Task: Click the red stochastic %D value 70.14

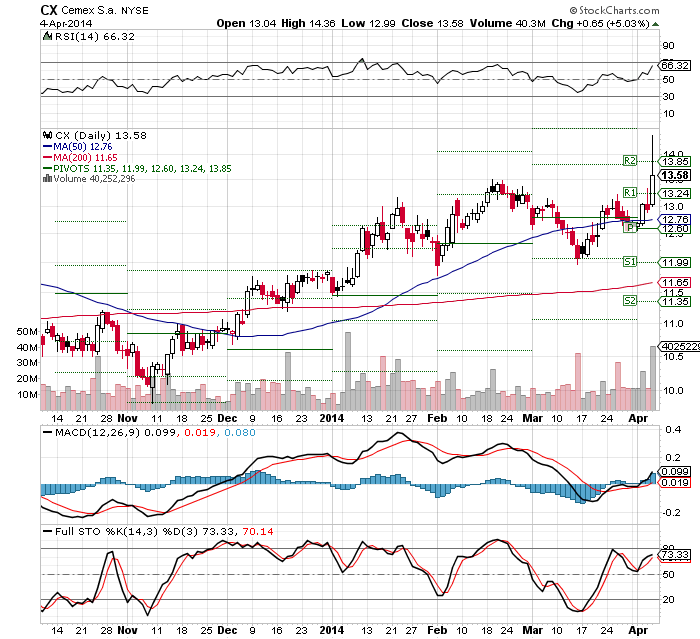Action: click(x=258, y=531)
